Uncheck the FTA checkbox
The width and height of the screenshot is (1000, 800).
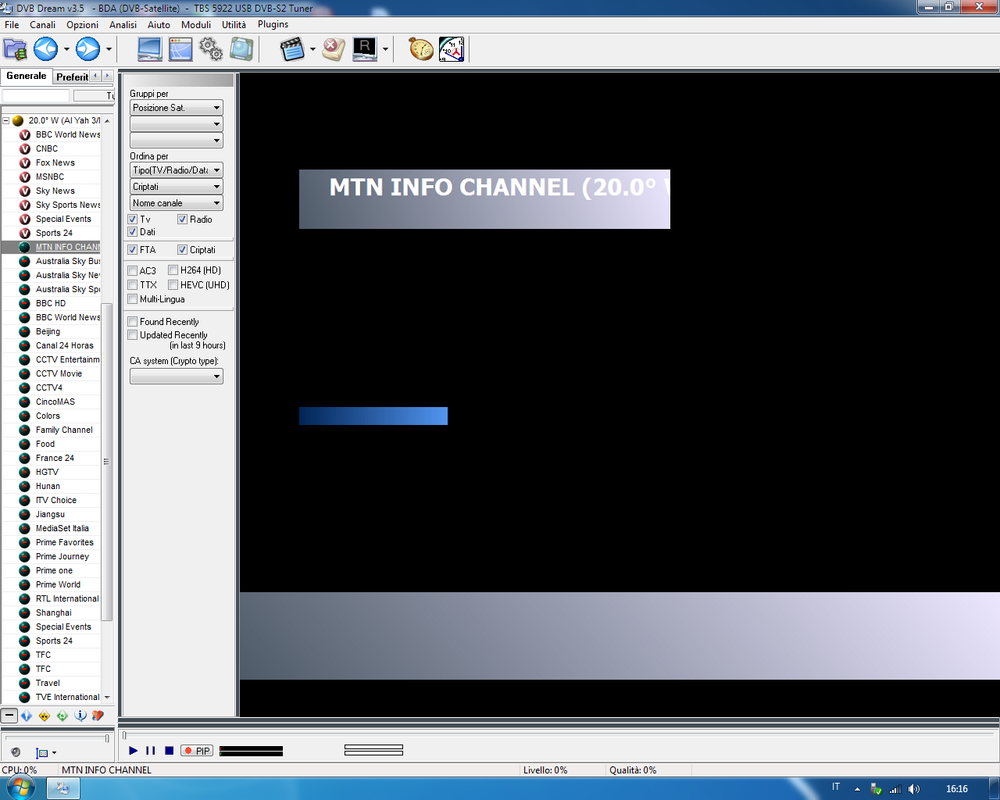tap(133, 249)
